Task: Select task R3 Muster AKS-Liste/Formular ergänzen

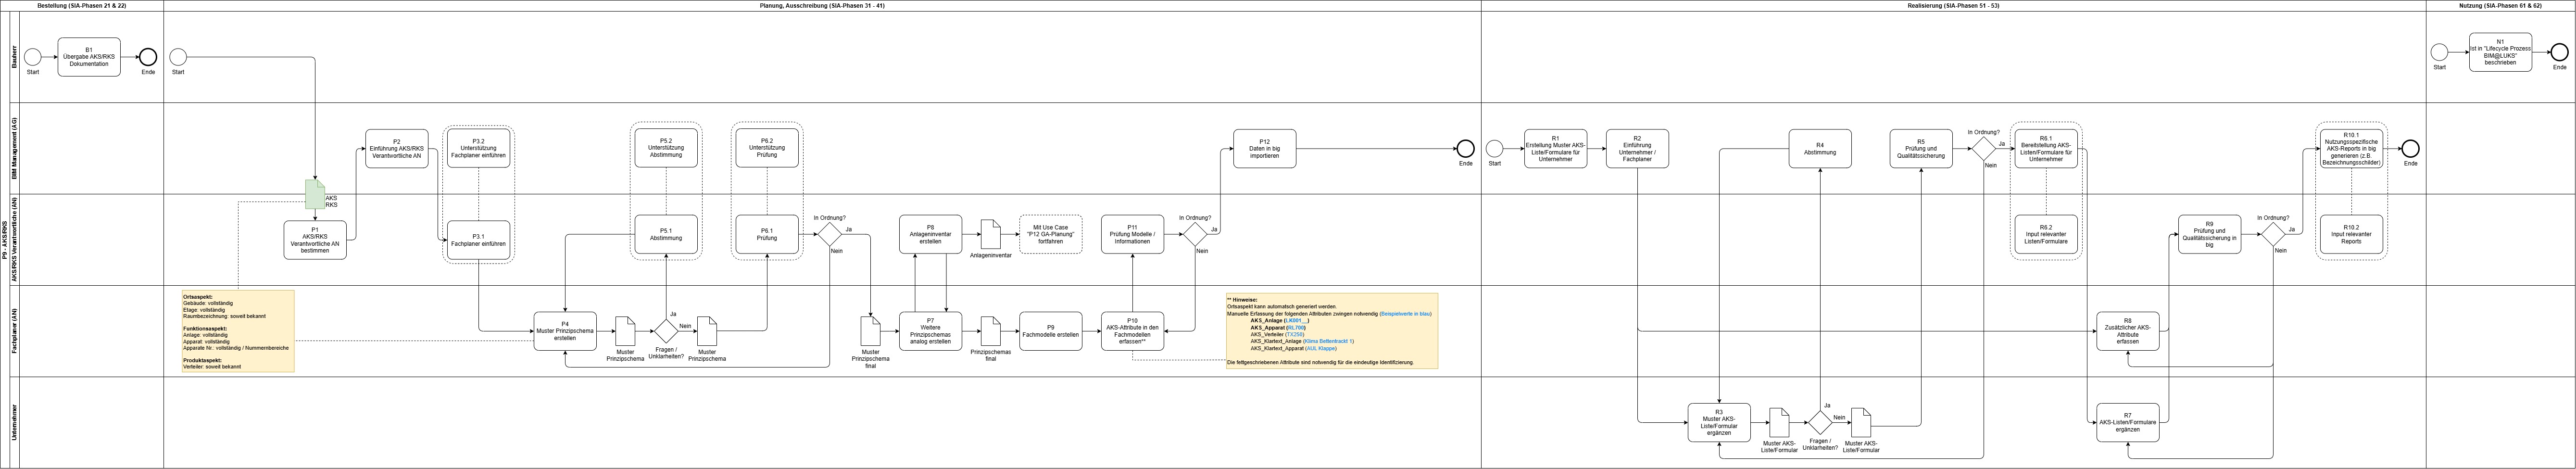Action: tap(1719, 422)
